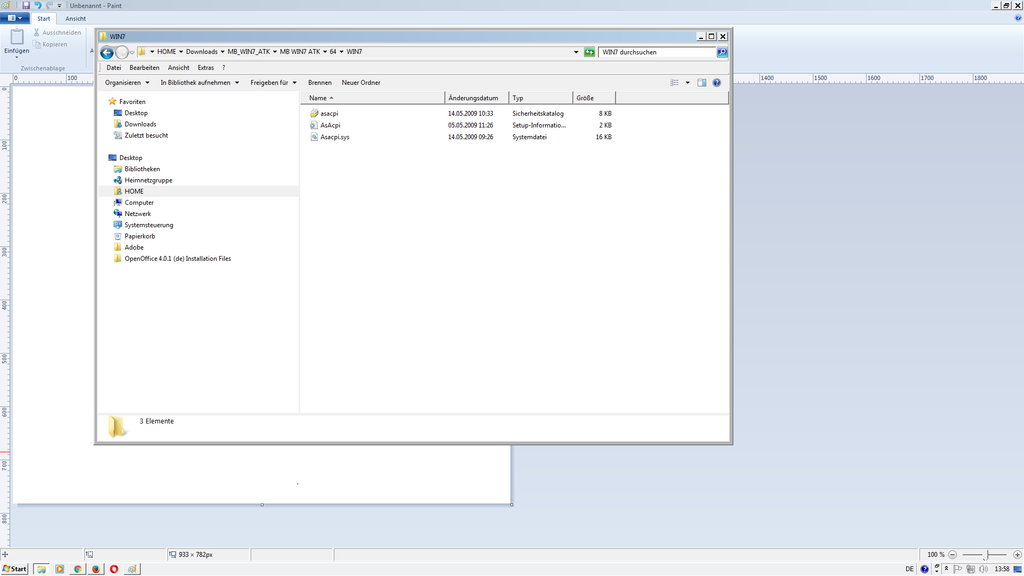This screenshot has width=1024, height=576.
Task: Open the blue Paint application menu button
Action: pos(14,18)
